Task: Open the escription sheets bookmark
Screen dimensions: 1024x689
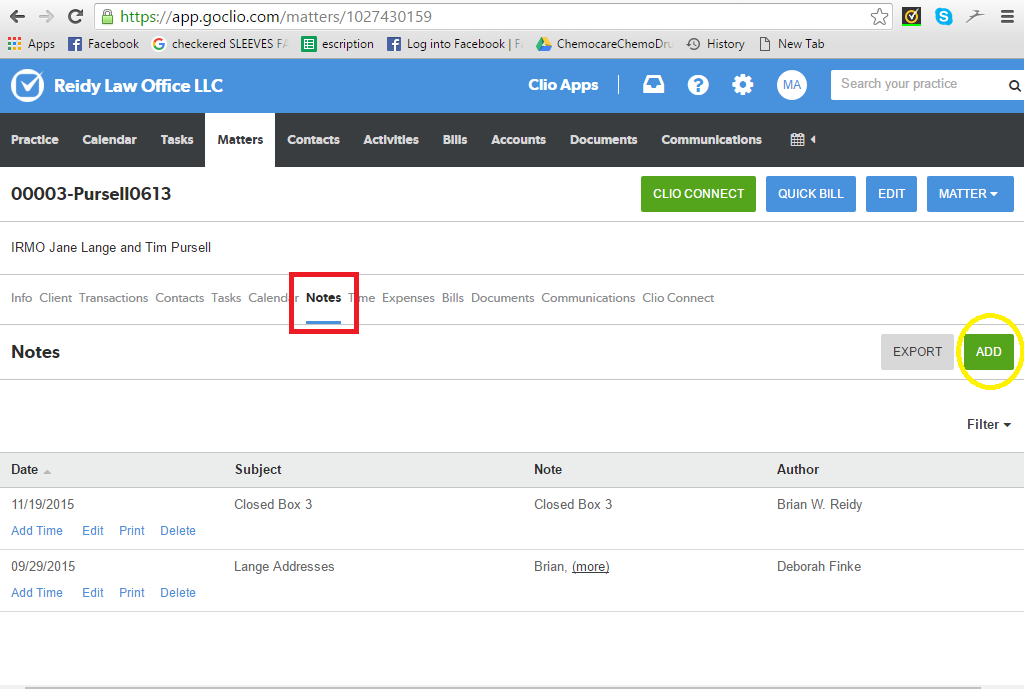Action: (338, 44)
